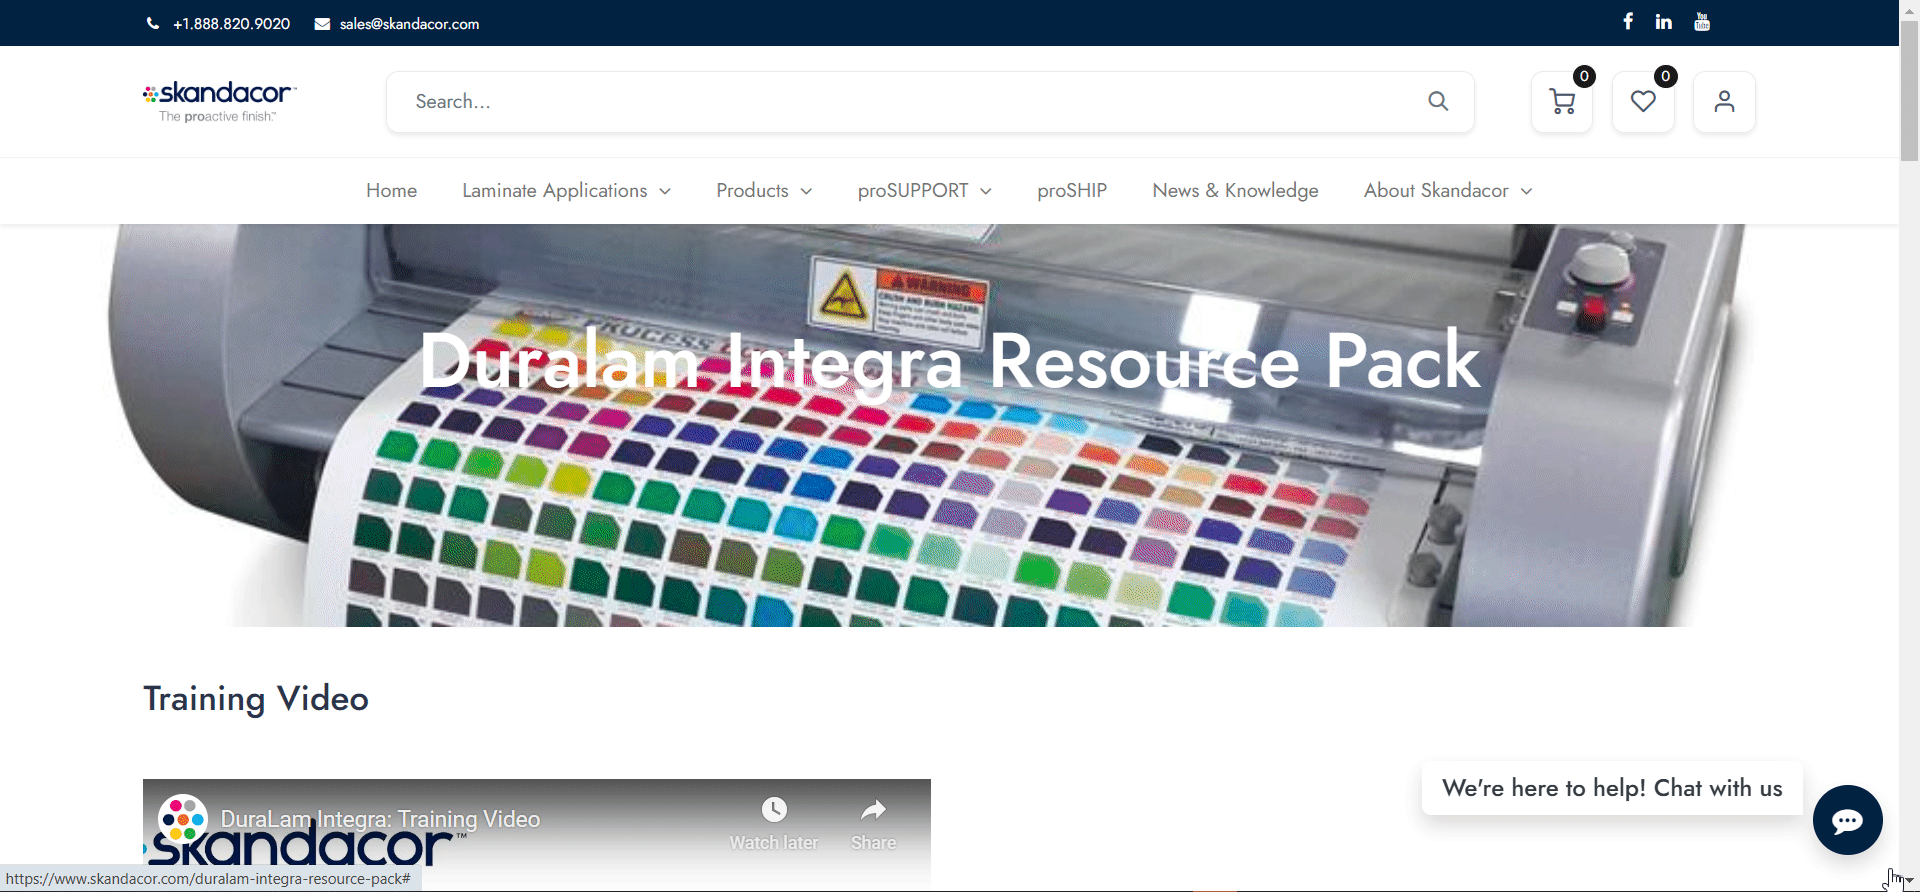The image size is (1920, 892).
Task: Click the sales@skandacor.com email link
Action: click(x=409, y=24)
